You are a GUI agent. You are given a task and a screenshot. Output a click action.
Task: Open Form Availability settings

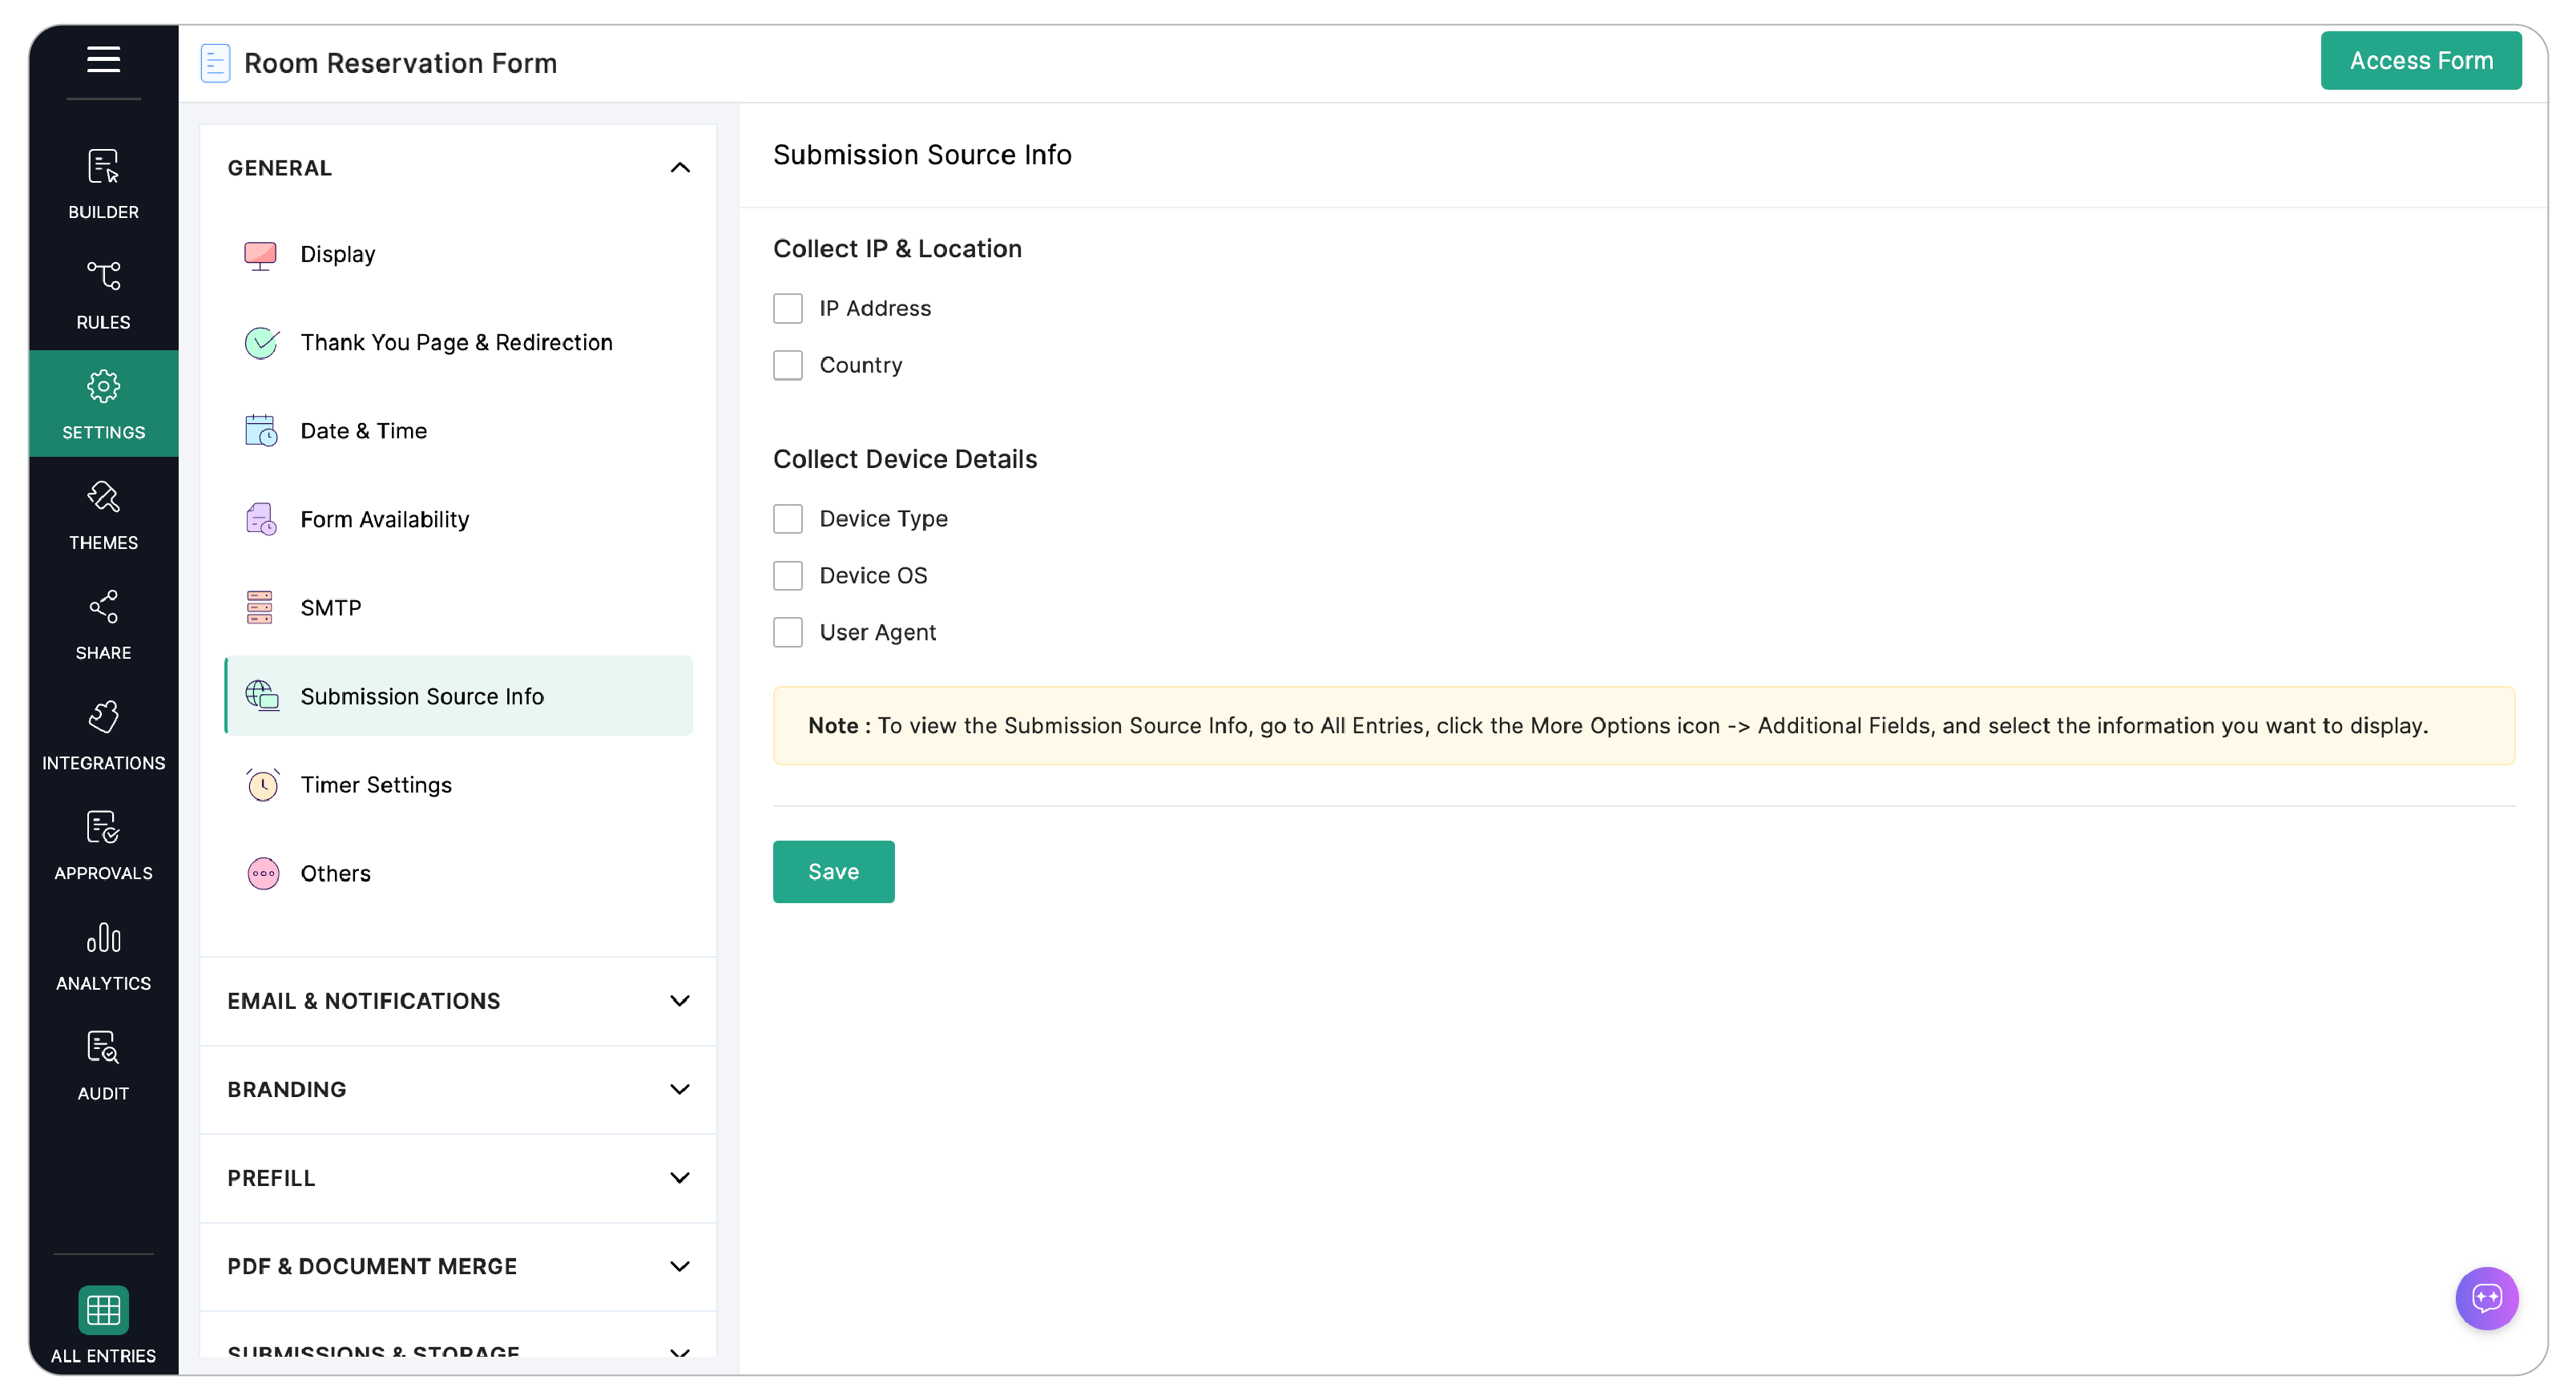tap(459, 520)
